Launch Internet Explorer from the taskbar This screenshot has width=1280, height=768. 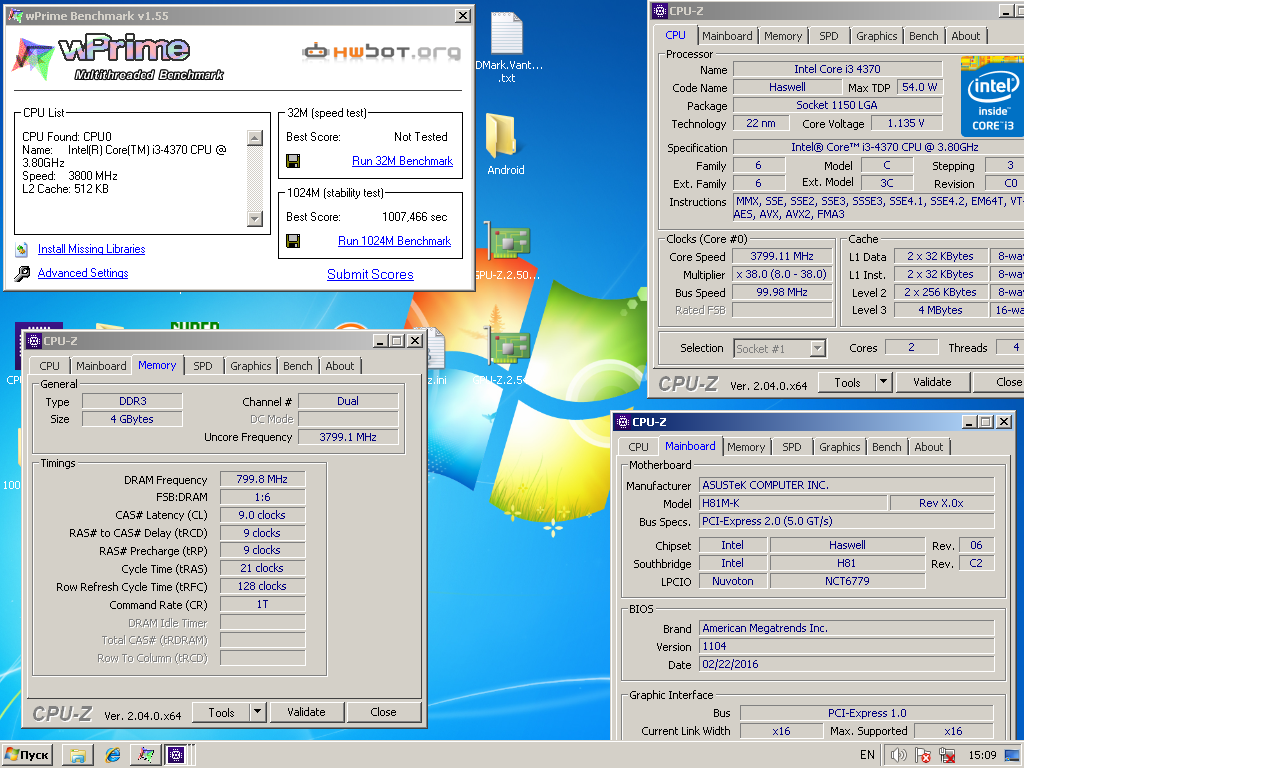112,755
